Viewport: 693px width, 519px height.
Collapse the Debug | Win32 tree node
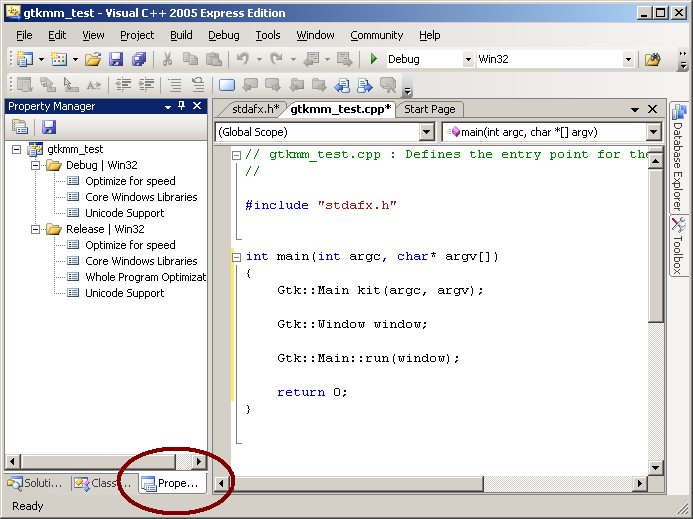tap(35, 165)
